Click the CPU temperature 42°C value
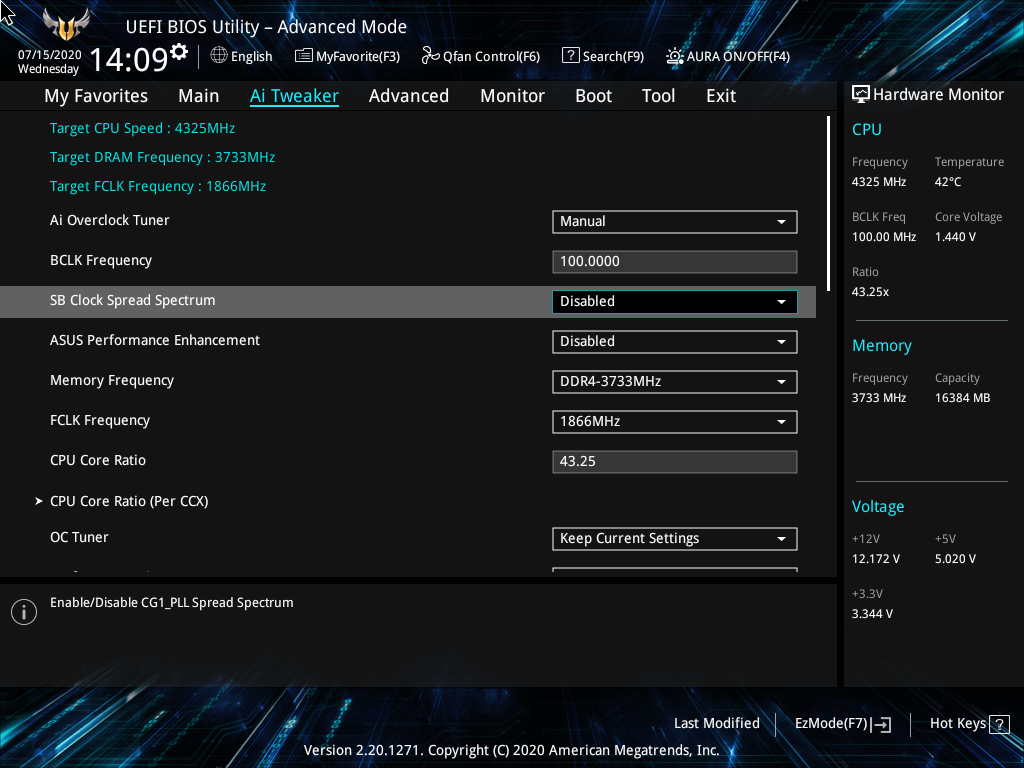Screen dimensions: 1024x768 (948, 182)
